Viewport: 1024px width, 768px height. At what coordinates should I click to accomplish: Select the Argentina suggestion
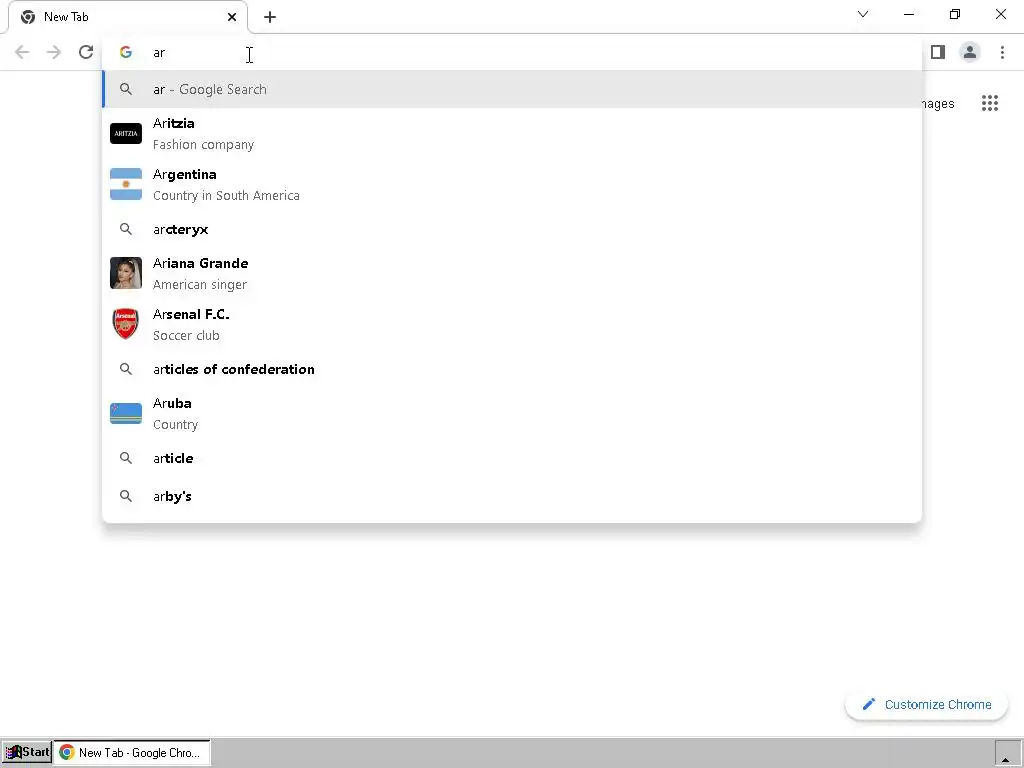512,184
